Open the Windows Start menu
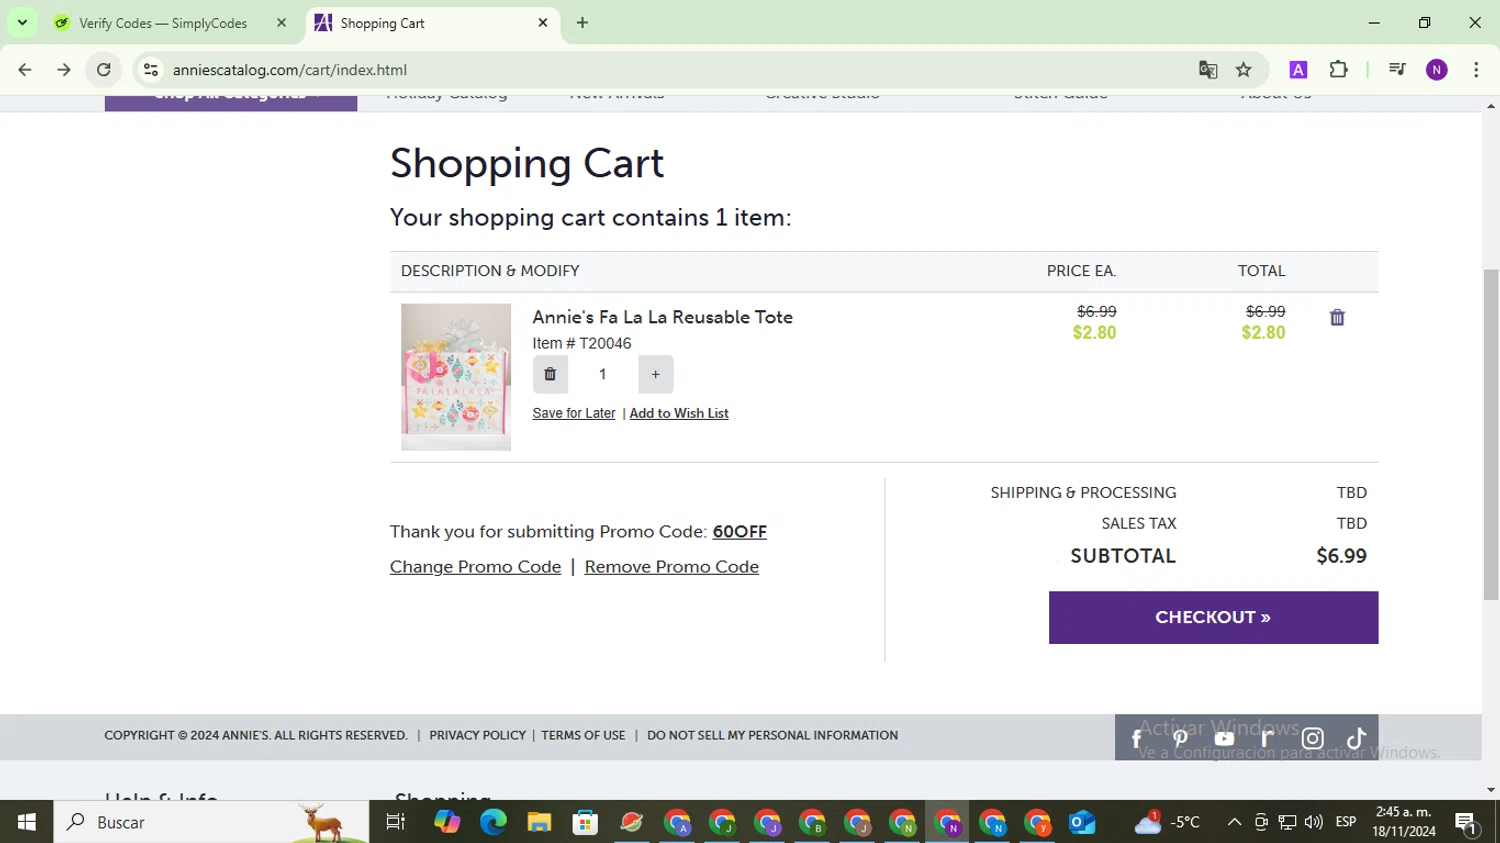 tap(27, 822)
